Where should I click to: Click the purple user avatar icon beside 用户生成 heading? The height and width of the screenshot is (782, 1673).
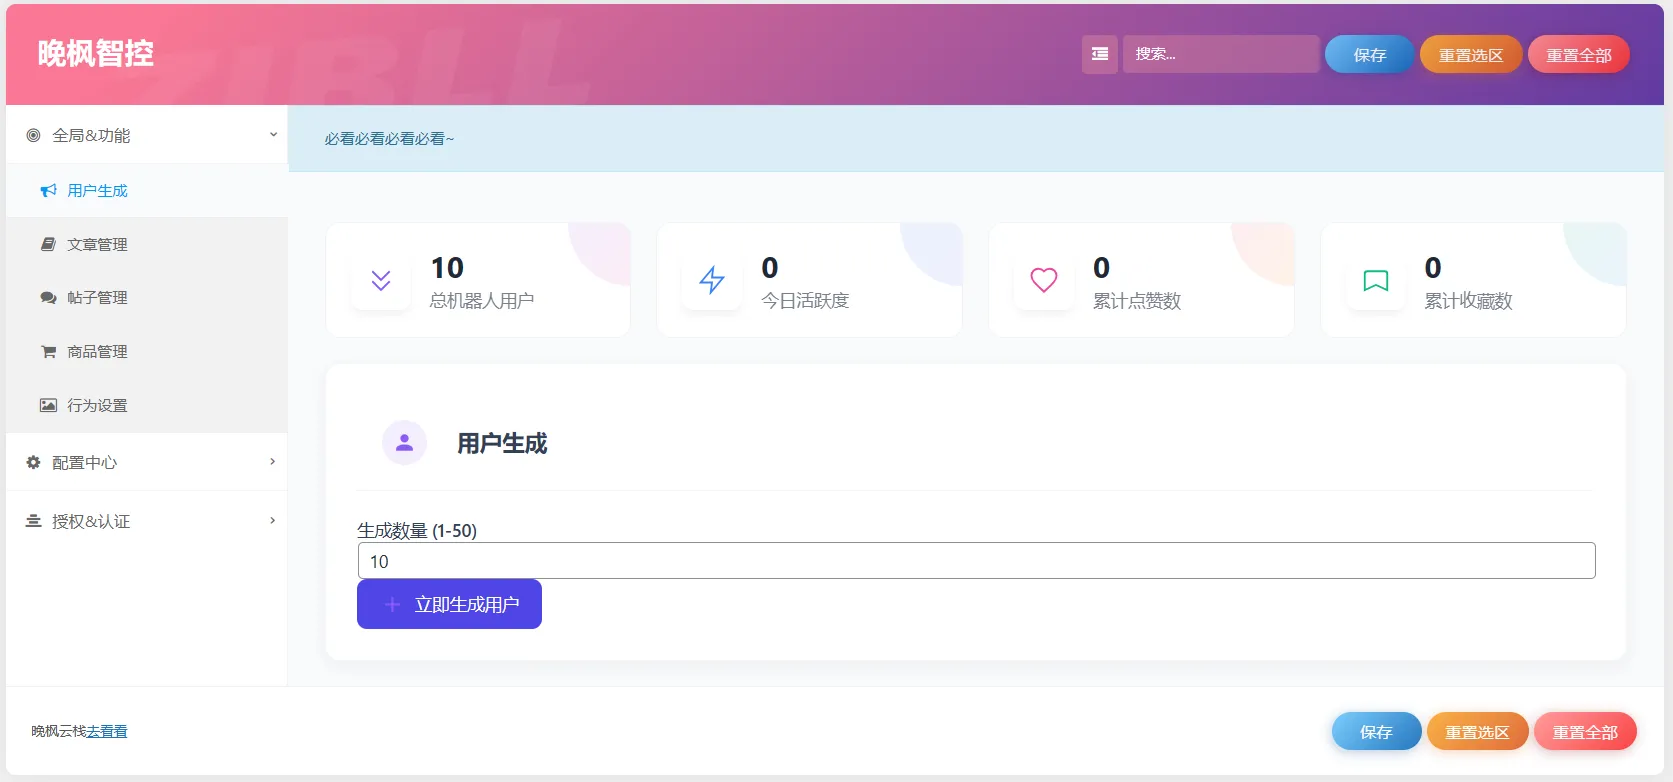[x=405, y=443]
